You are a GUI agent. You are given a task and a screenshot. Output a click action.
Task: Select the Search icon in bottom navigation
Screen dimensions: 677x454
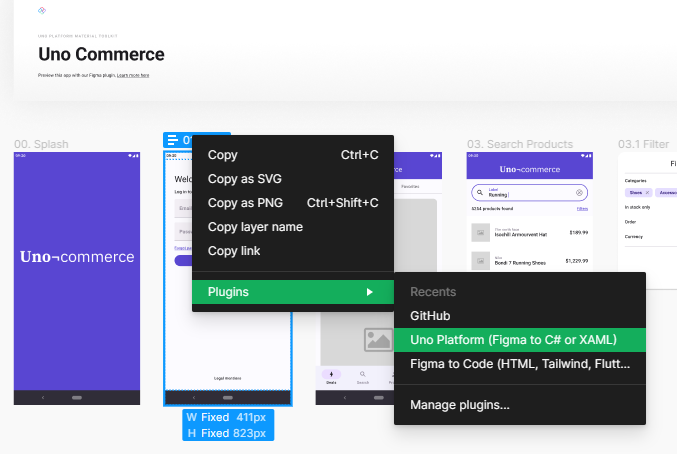[x=362, y=376]
